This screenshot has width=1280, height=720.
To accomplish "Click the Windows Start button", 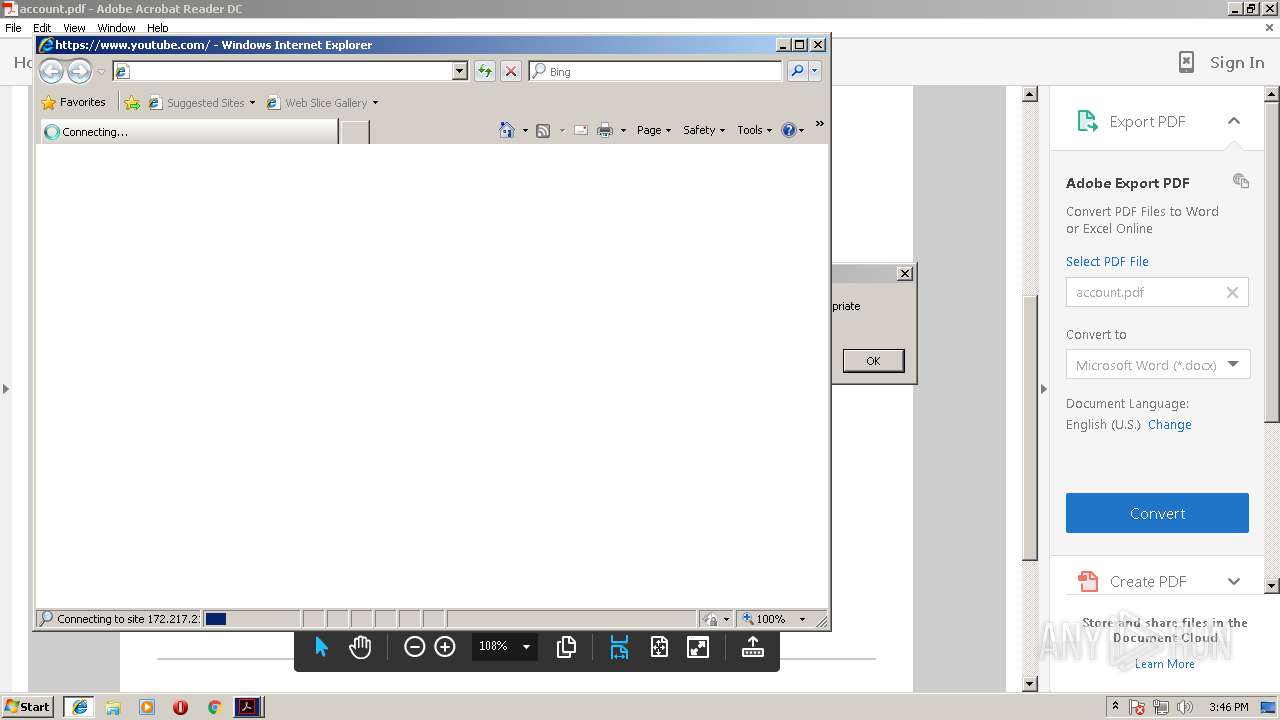I will pos(28,707).
